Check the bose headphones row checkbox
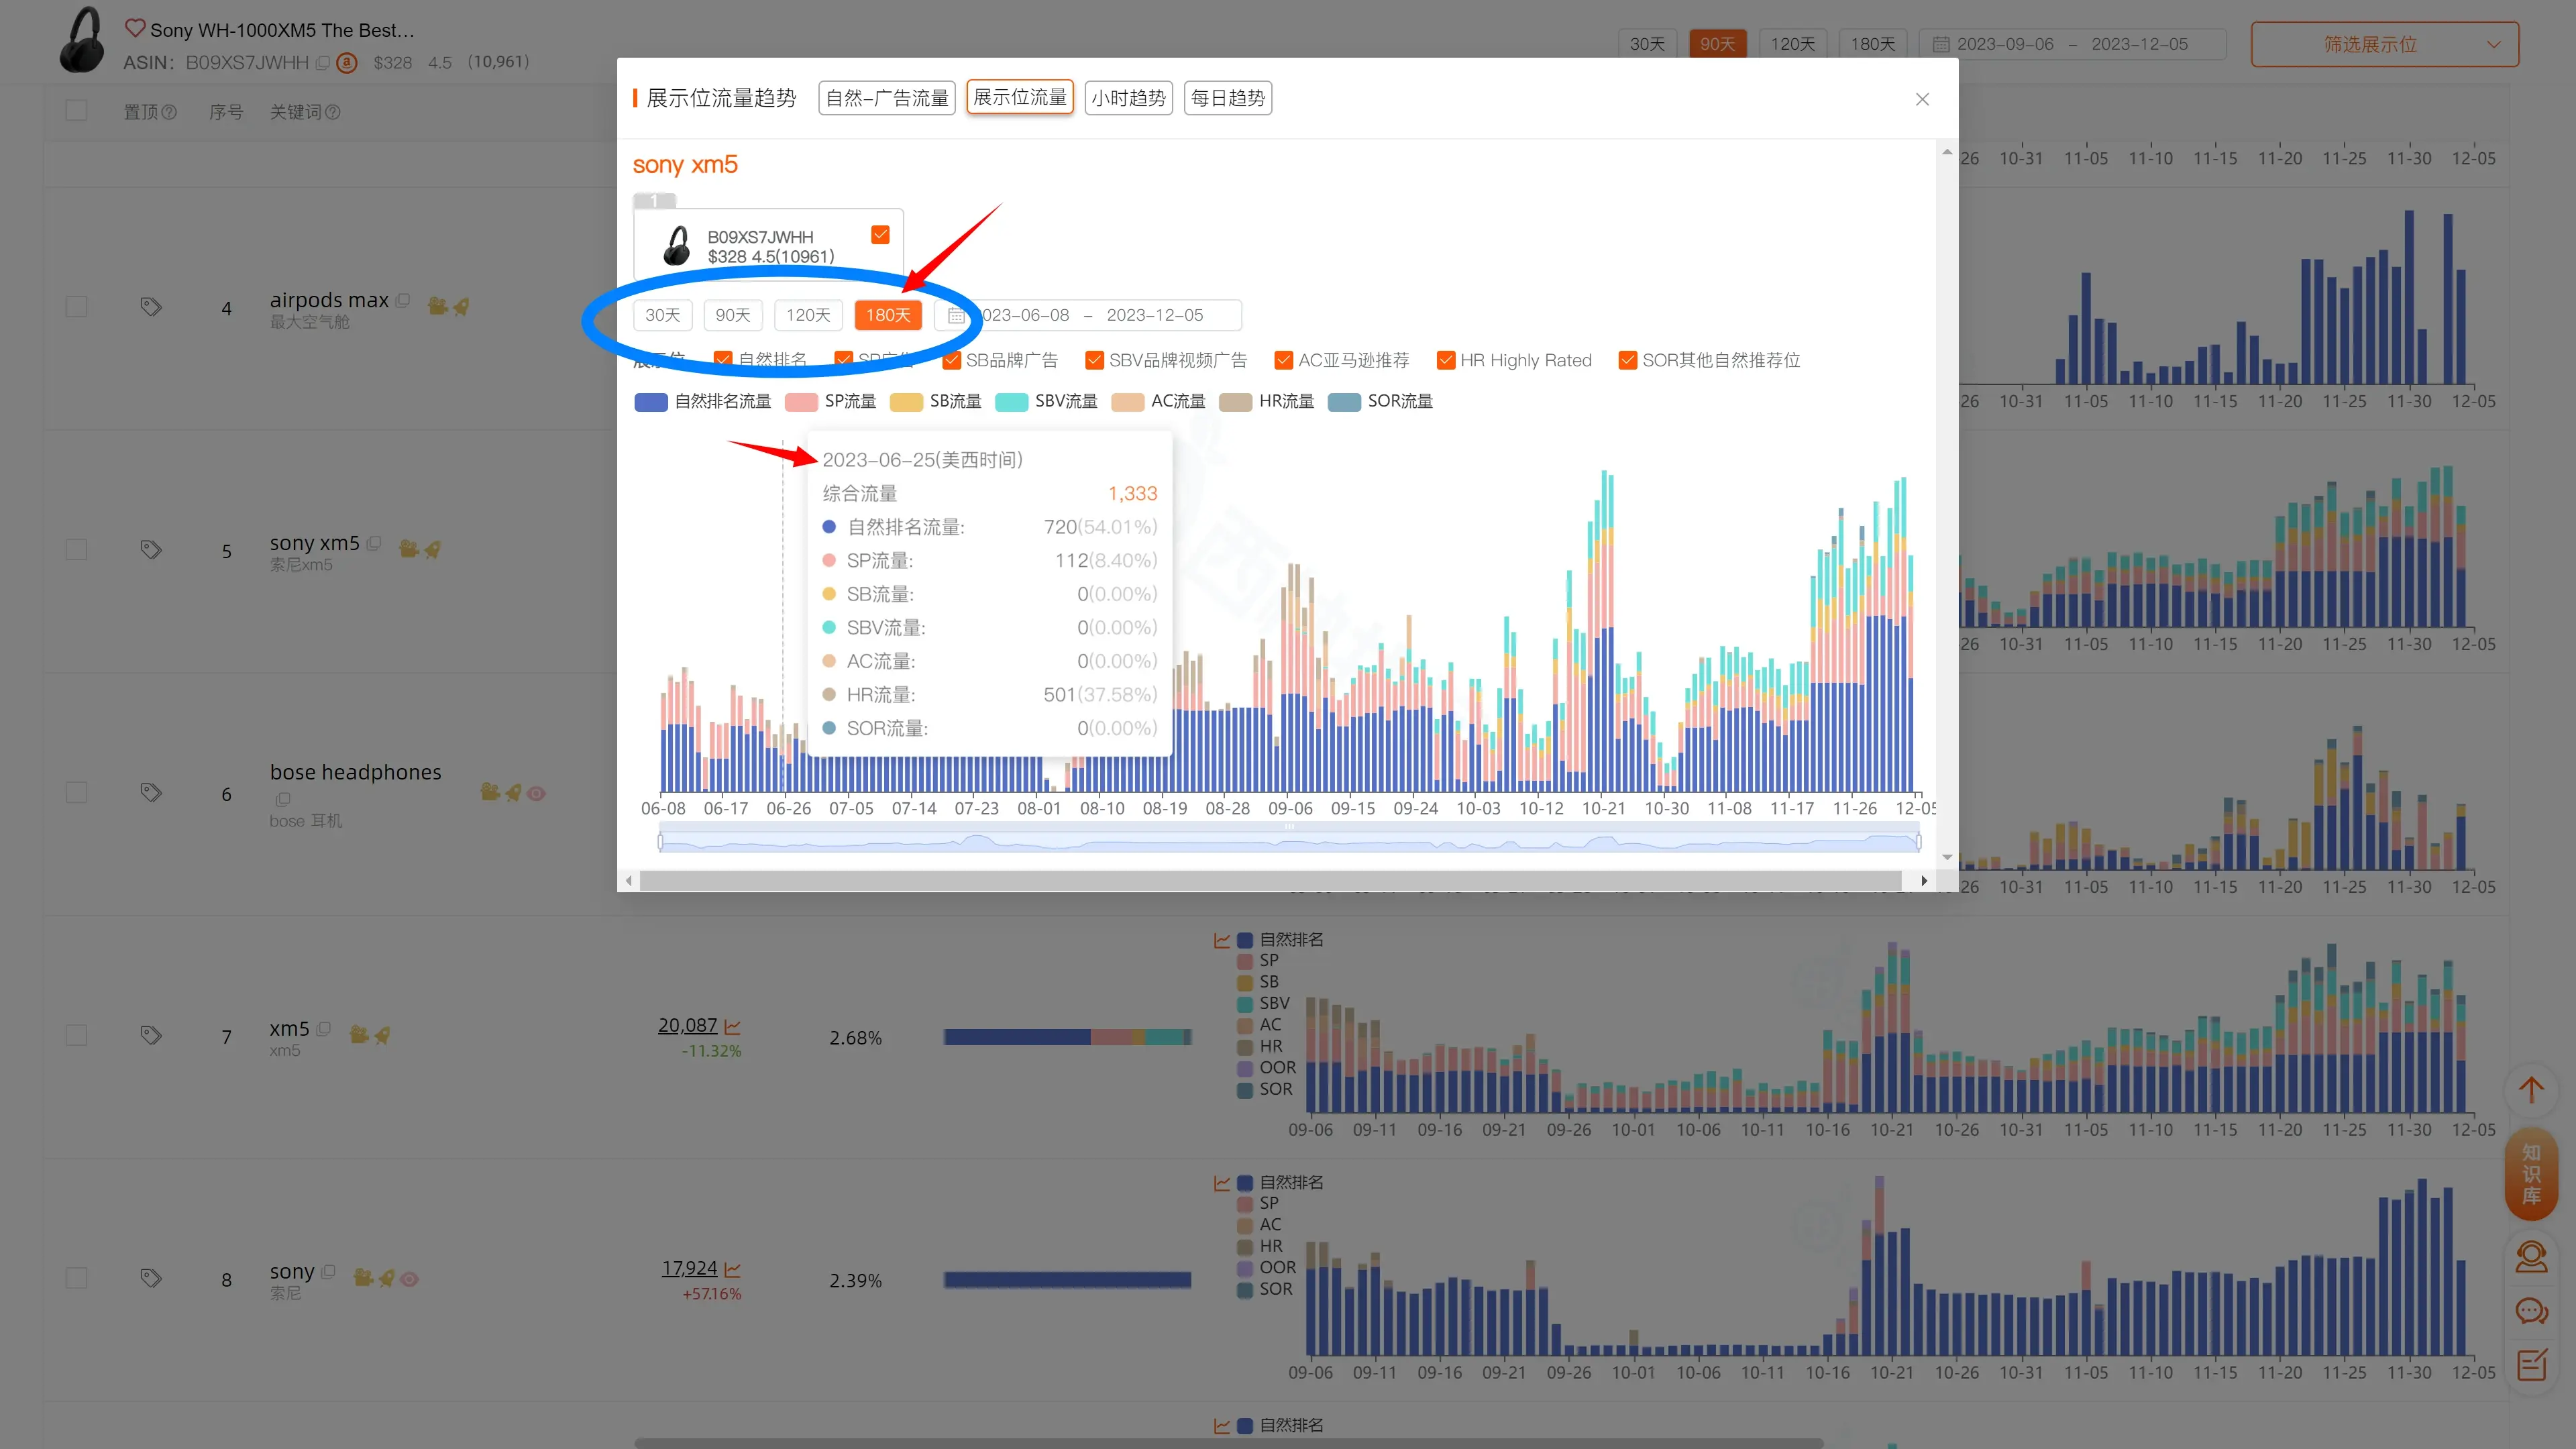The image size is (2576, 1449). [76, 792]
